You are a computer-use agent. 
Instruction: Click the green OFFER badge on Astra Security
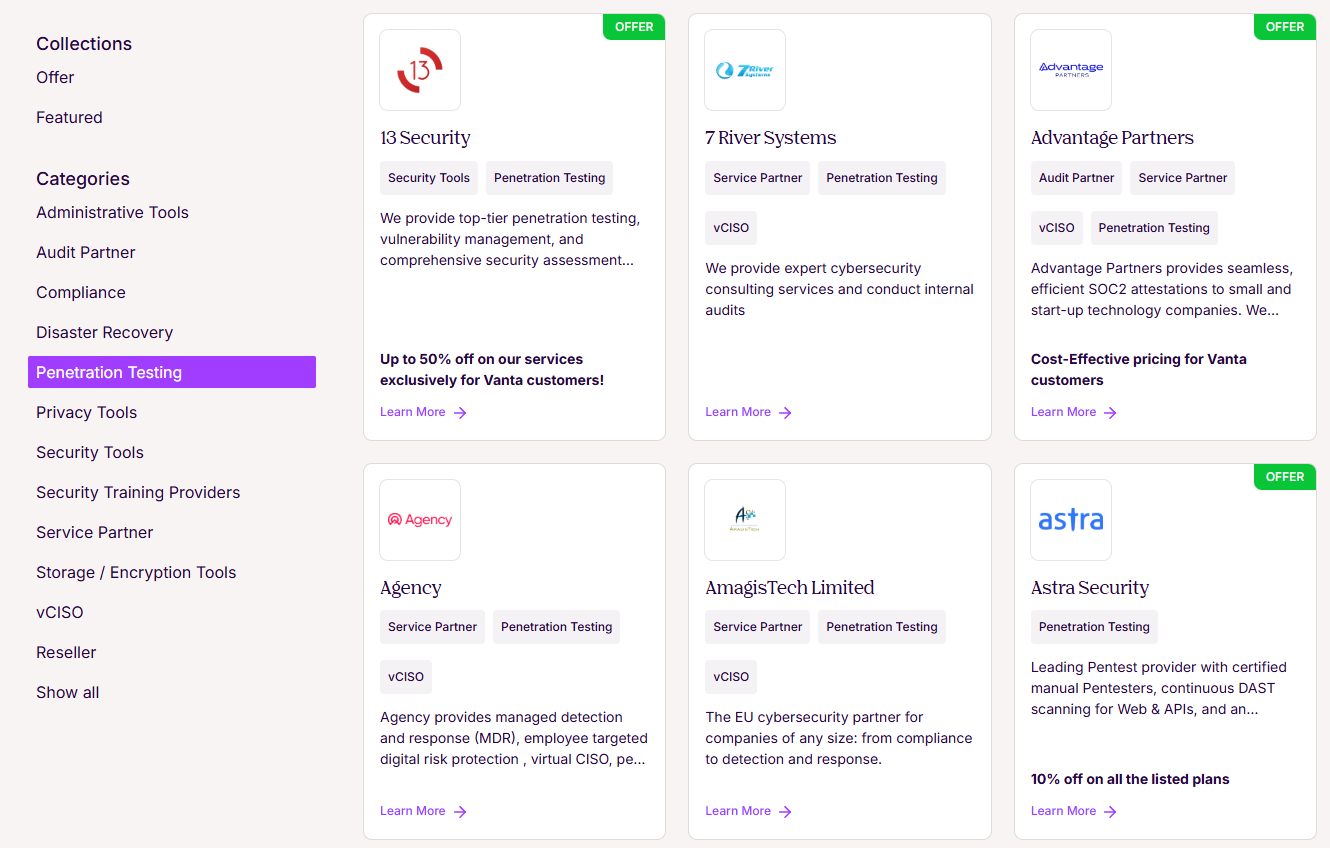1284,476
